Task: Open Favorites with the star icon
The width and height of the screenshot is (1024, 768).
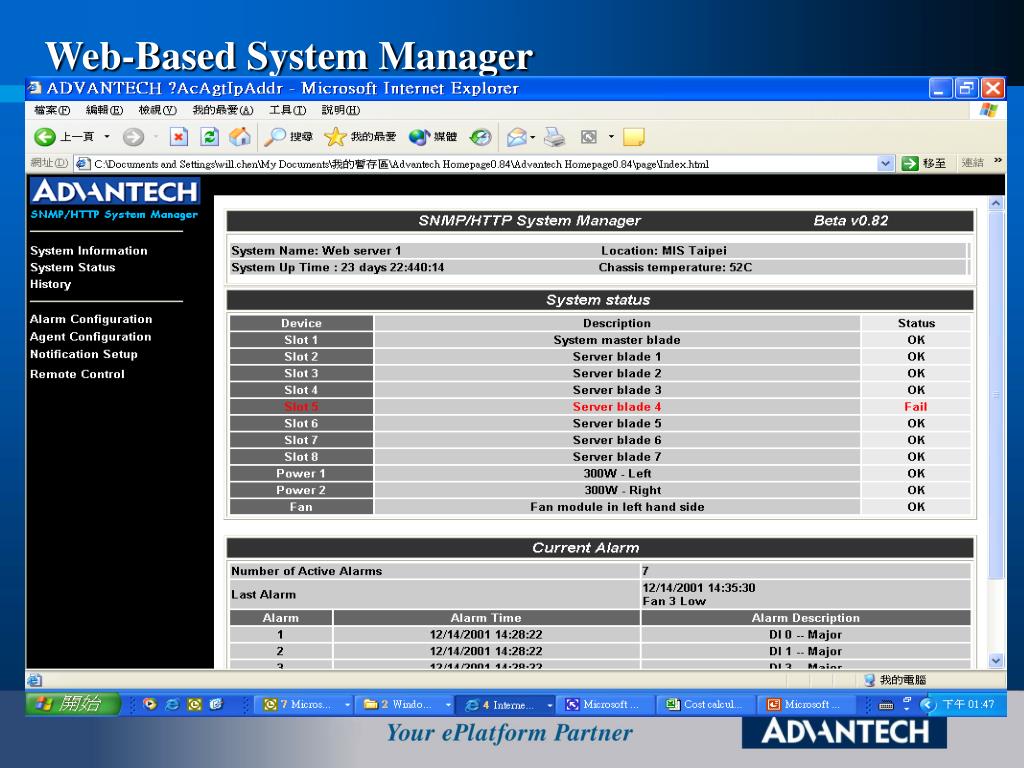Action: (335, 136)
